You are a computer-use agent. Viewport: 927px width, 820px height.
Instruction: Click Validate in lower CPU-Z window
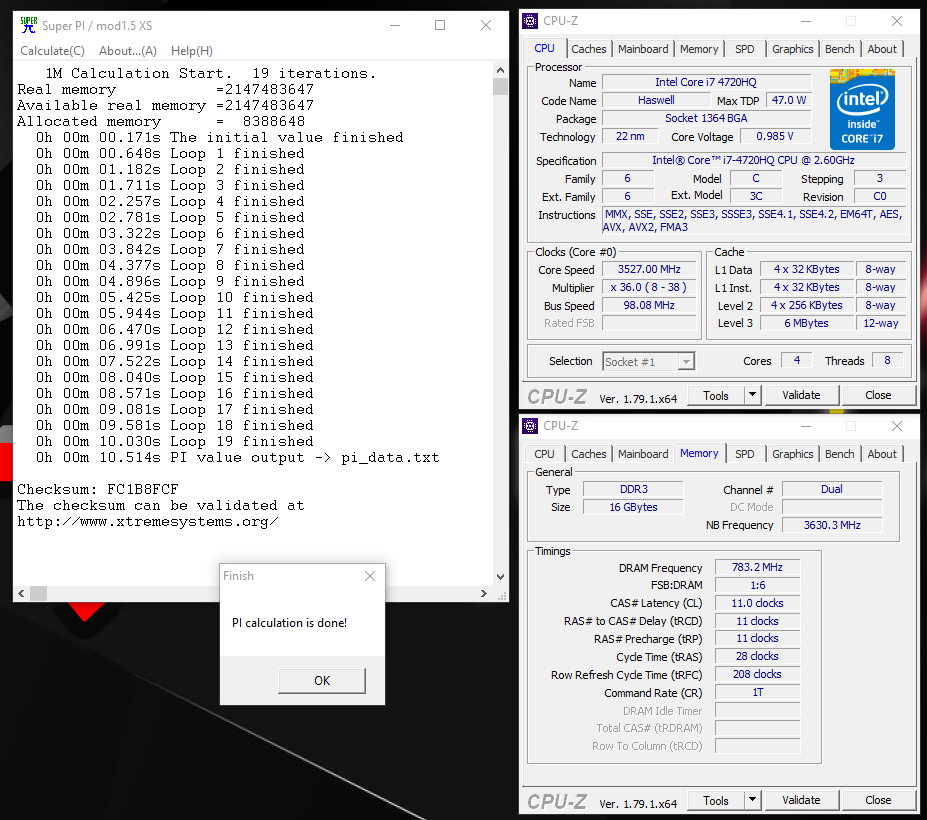(801, 800)
